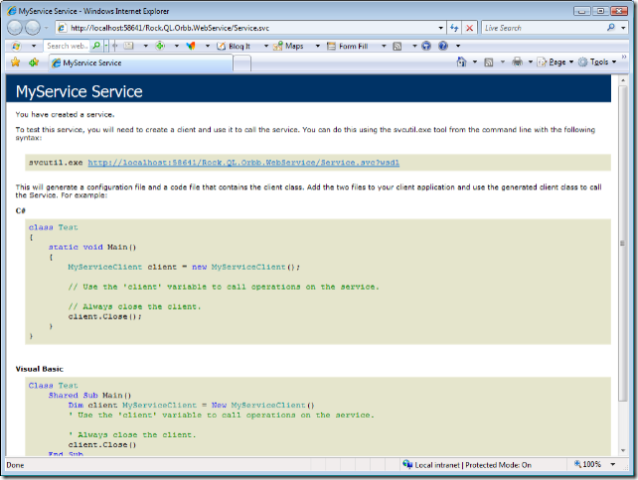Screen dimensions: 638x480
Task: Click the 'You have created a service.' text
Action: pos(65,115)
